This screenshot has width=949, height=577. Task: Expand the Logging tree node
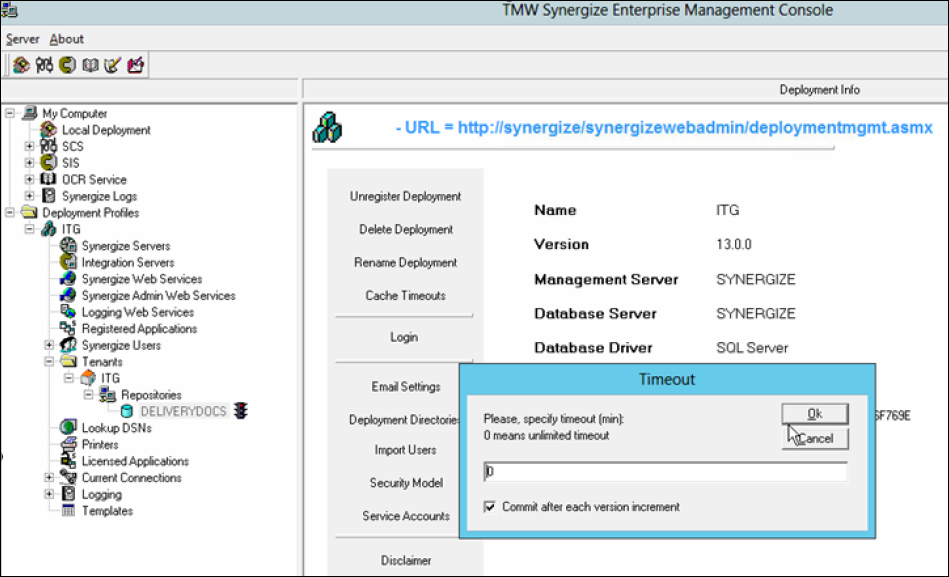click(49, 494)
